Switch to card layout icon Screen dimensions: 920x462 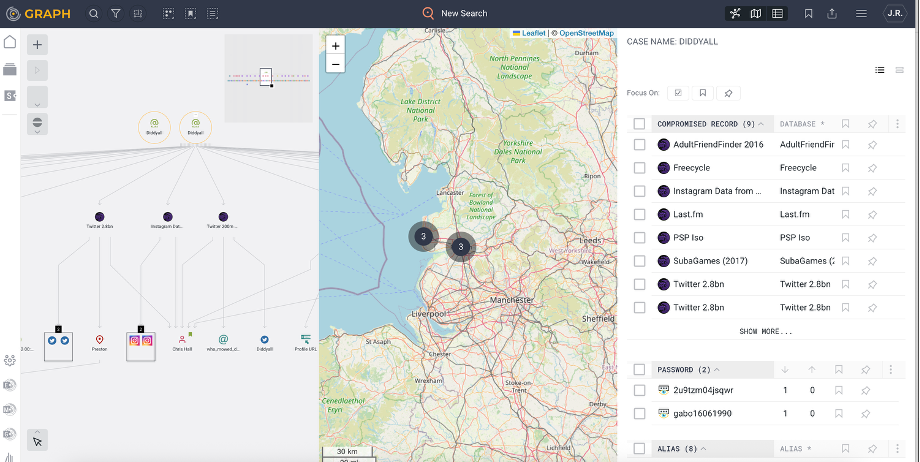click(899, 70)
